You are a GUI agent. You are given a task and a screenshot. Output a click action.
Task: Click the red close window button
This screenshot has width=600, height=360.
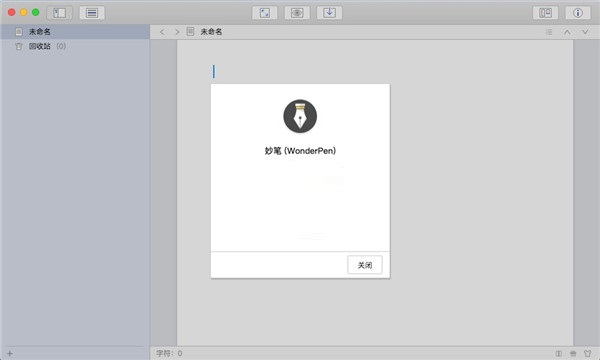[x=11, y=12]
